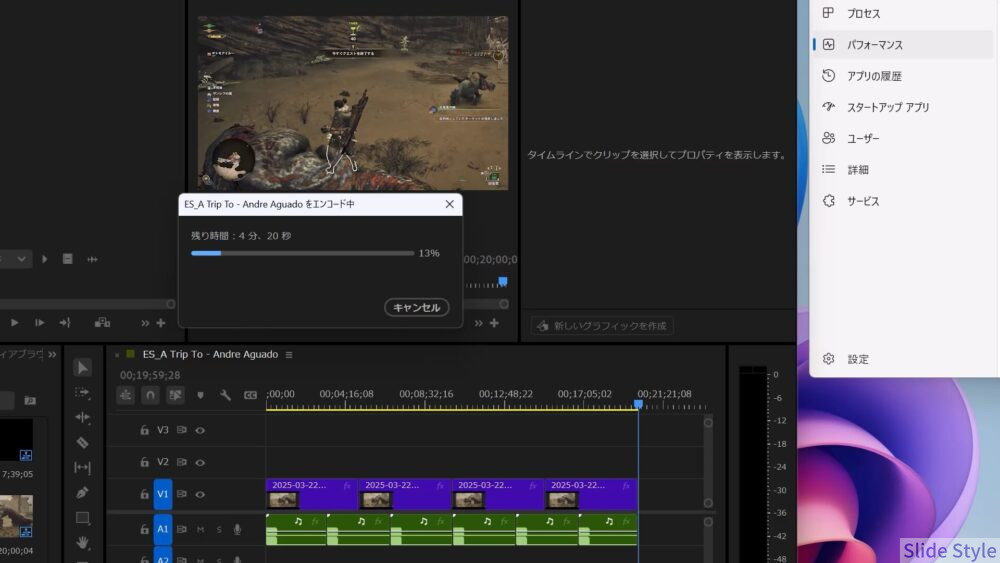Open timeline display settings wrench

pyautogui.click(x=225, y=395)
